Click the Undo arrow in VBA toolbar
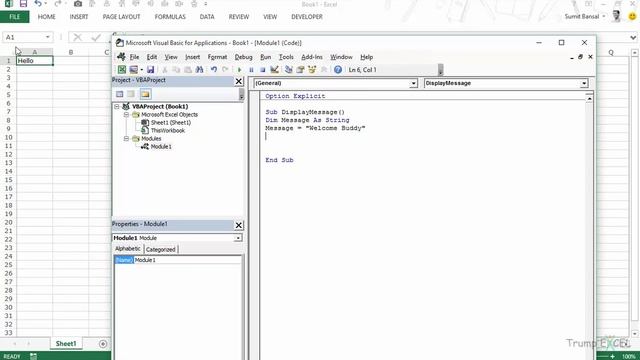Image resolution: width=640 pixels, height=360 pixels. (x=213, y=70)
